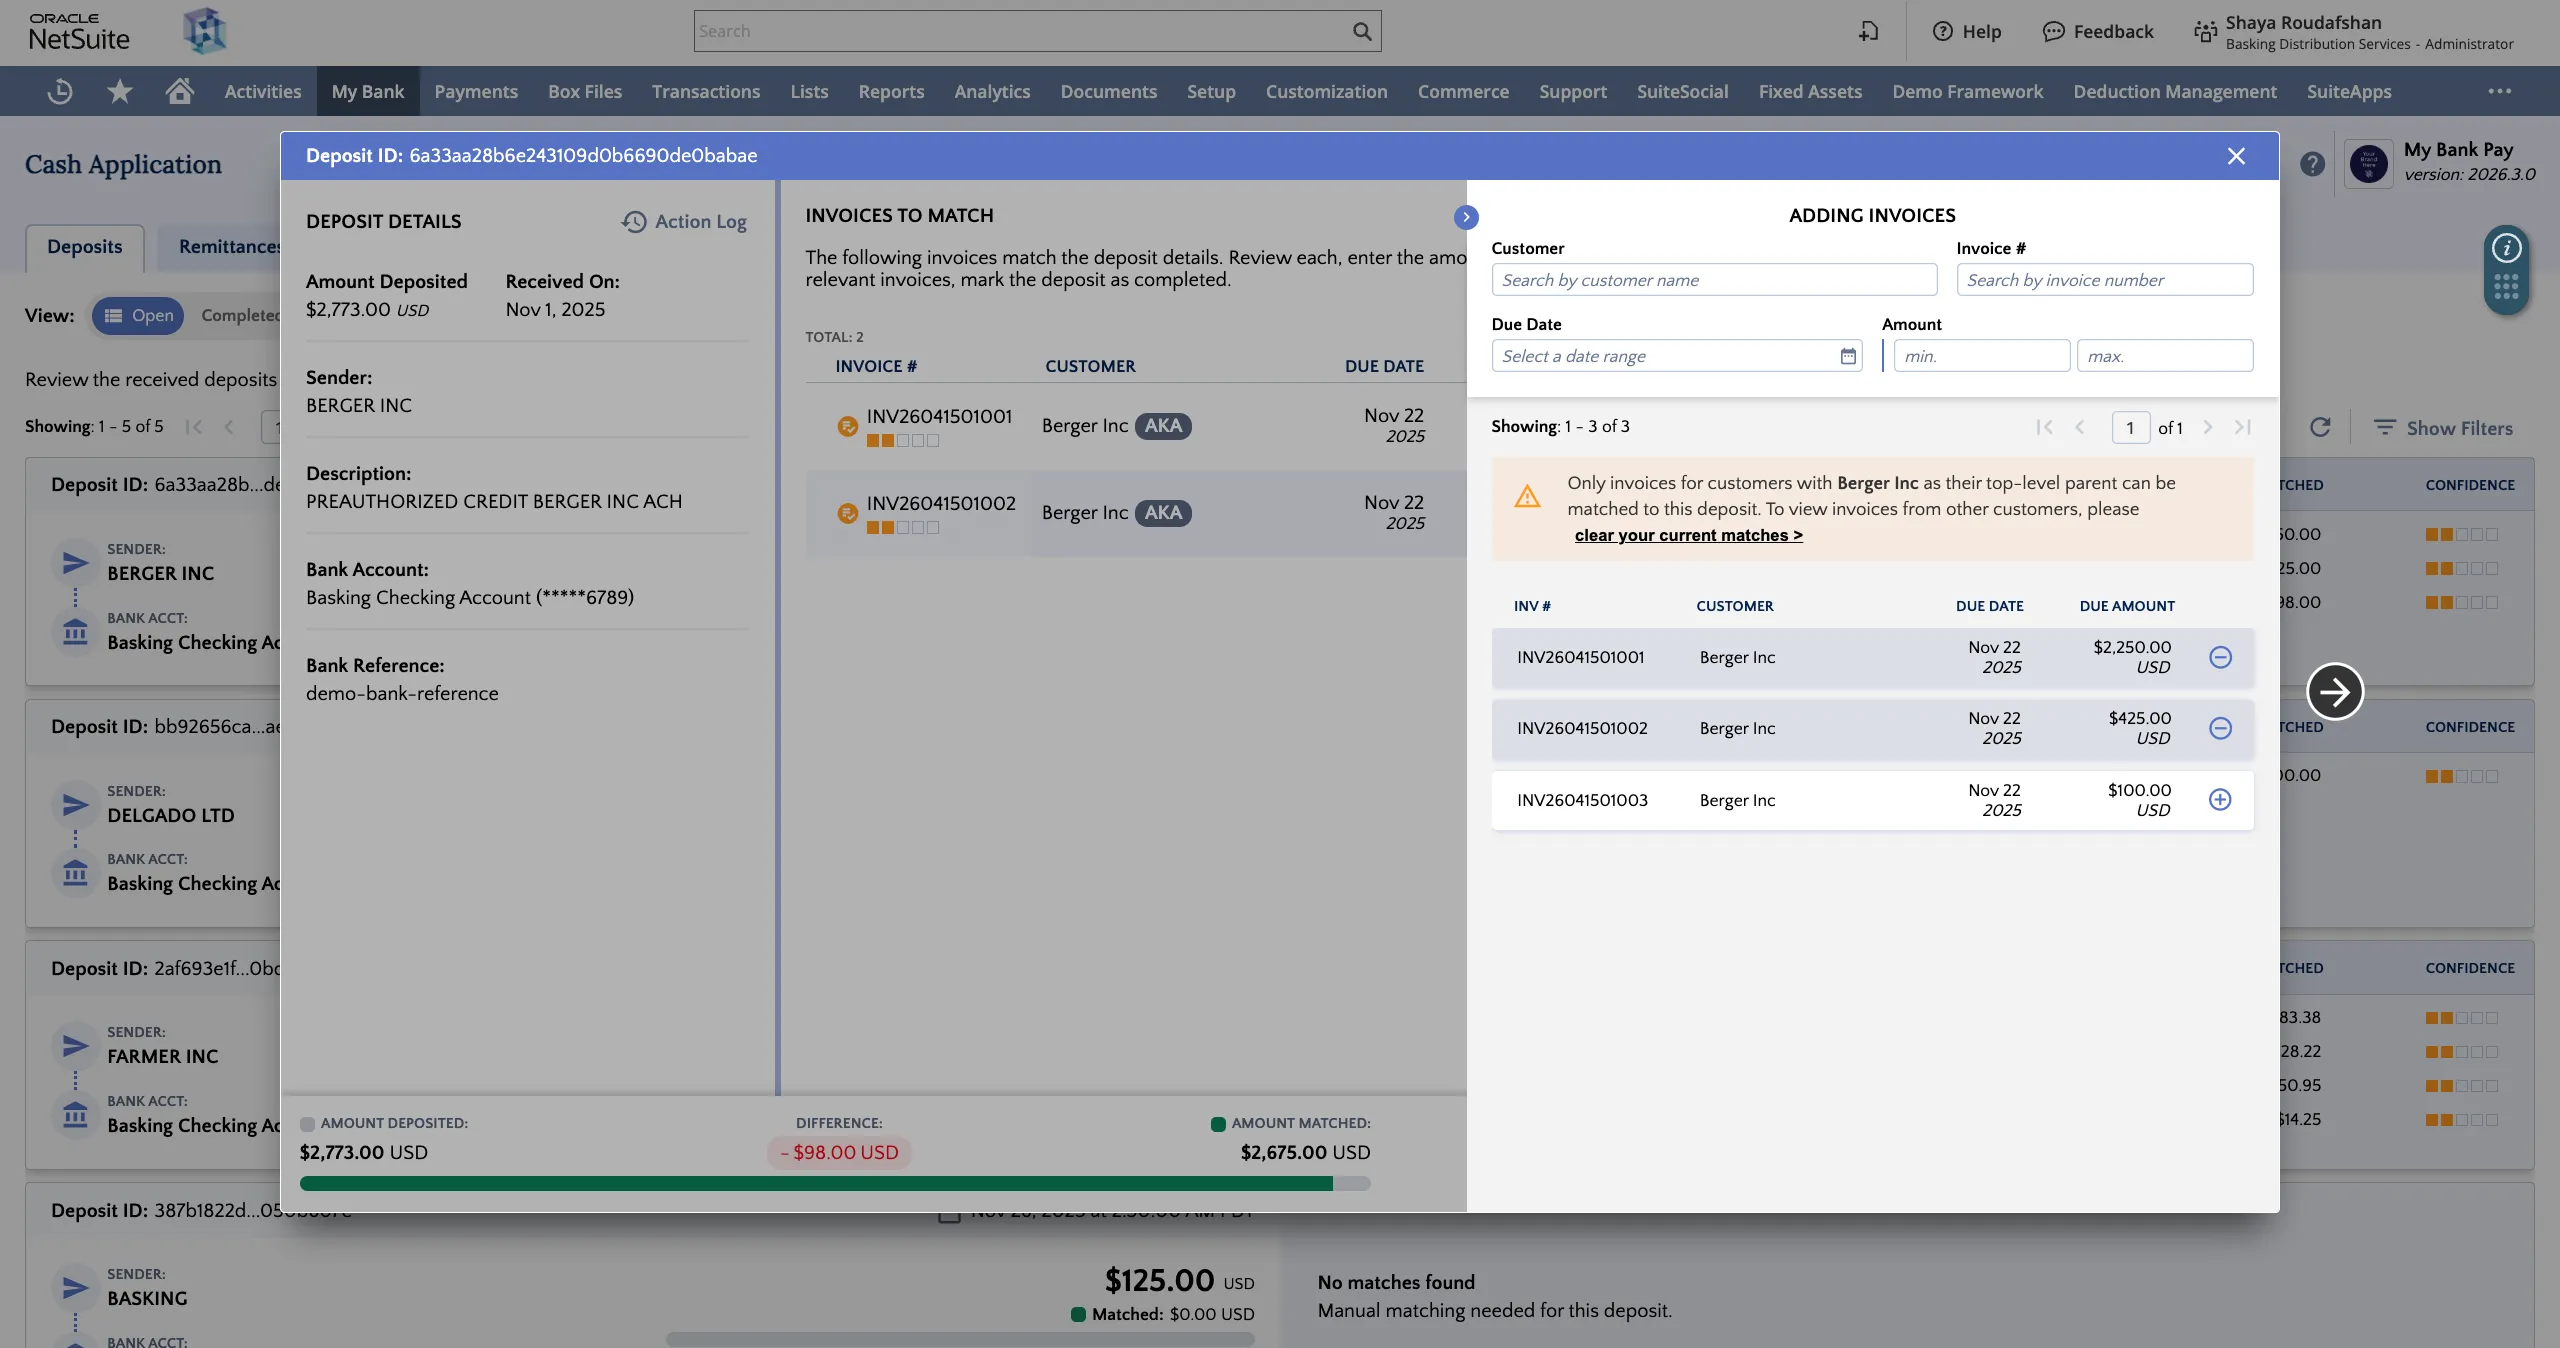Open the Due Date calendar icon

click(x=1848, y=356)
